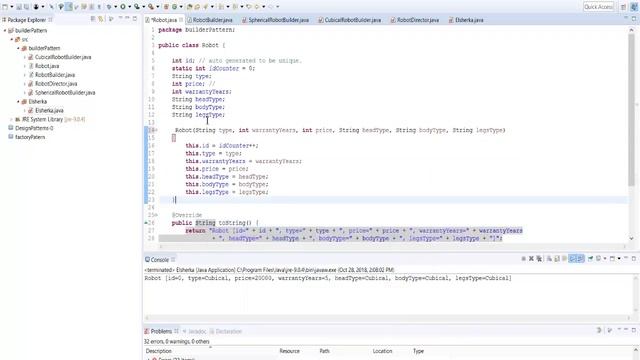Switch to RobotBuilder.java editor tab
Viewport: 640px width, 360px height.
click(213, 20)
